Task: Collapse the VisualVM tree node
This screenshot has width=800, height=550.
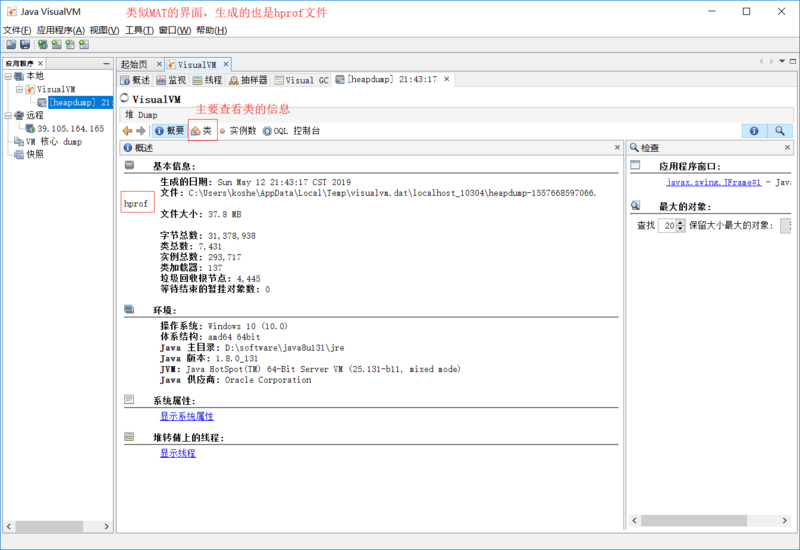Action: [19, 89]
